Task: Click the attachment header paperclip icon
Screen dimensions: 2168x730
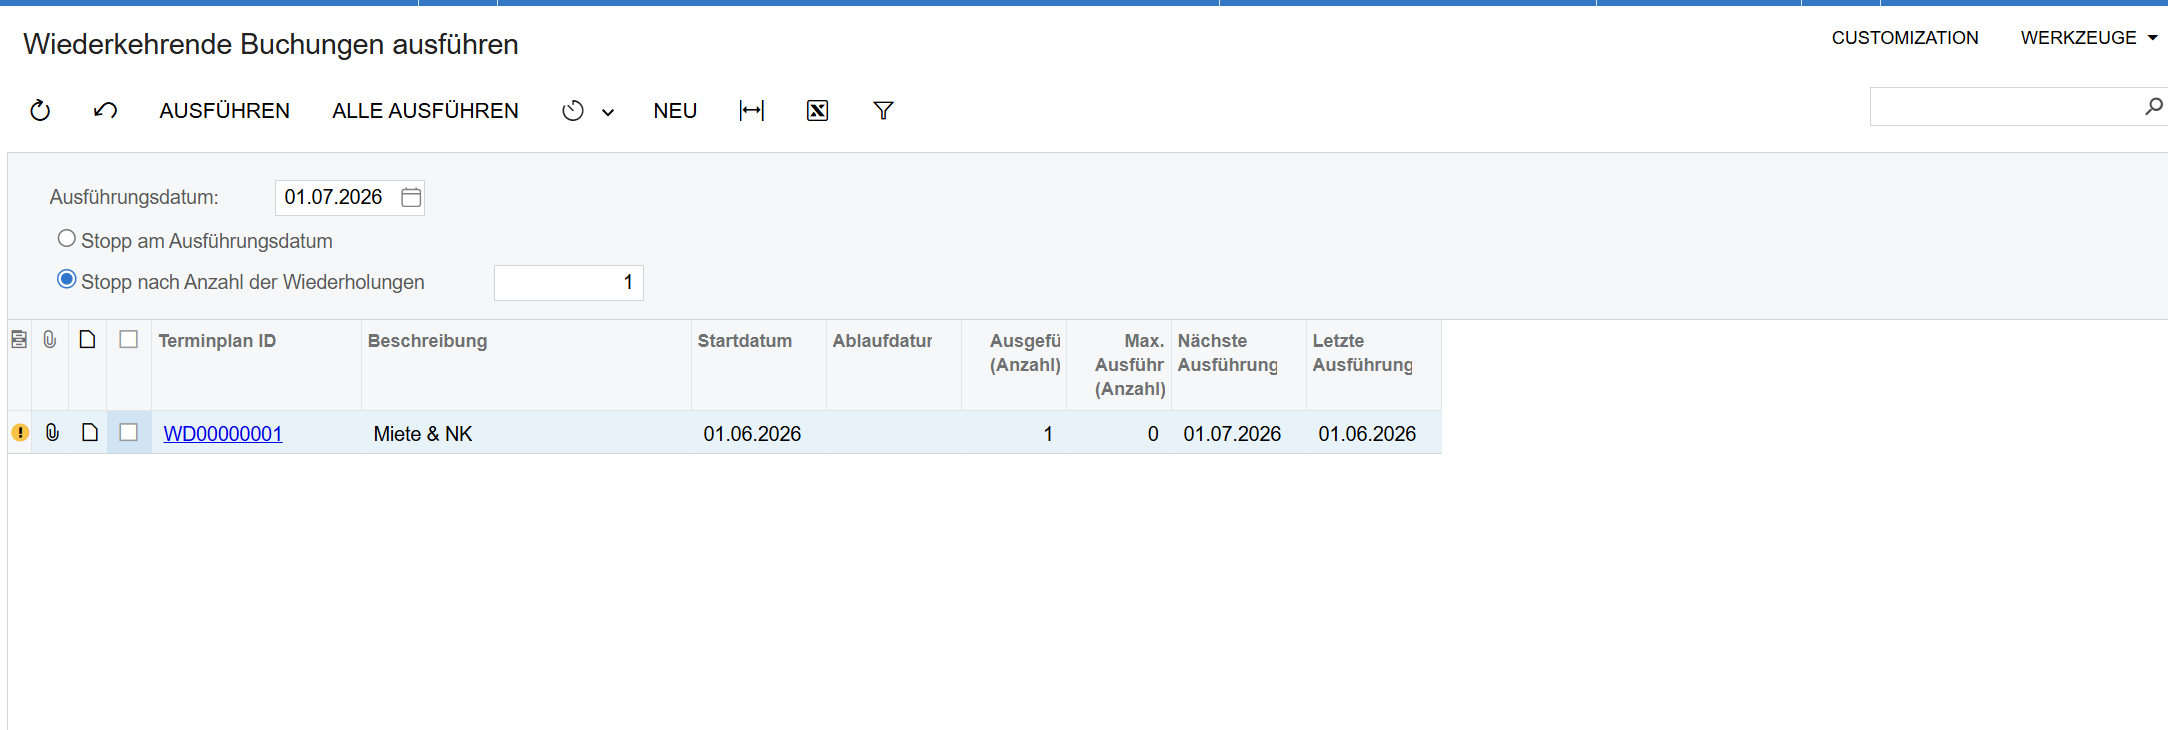Action: 50,340
